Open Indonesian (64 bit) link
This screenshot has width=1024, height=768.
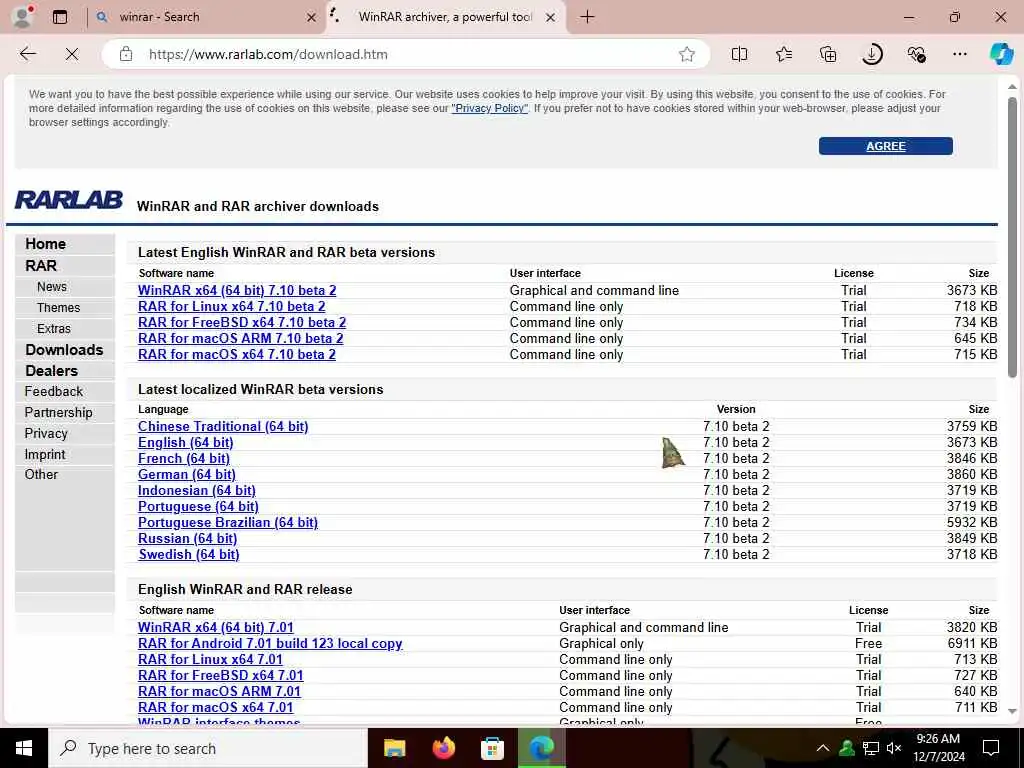197,490
